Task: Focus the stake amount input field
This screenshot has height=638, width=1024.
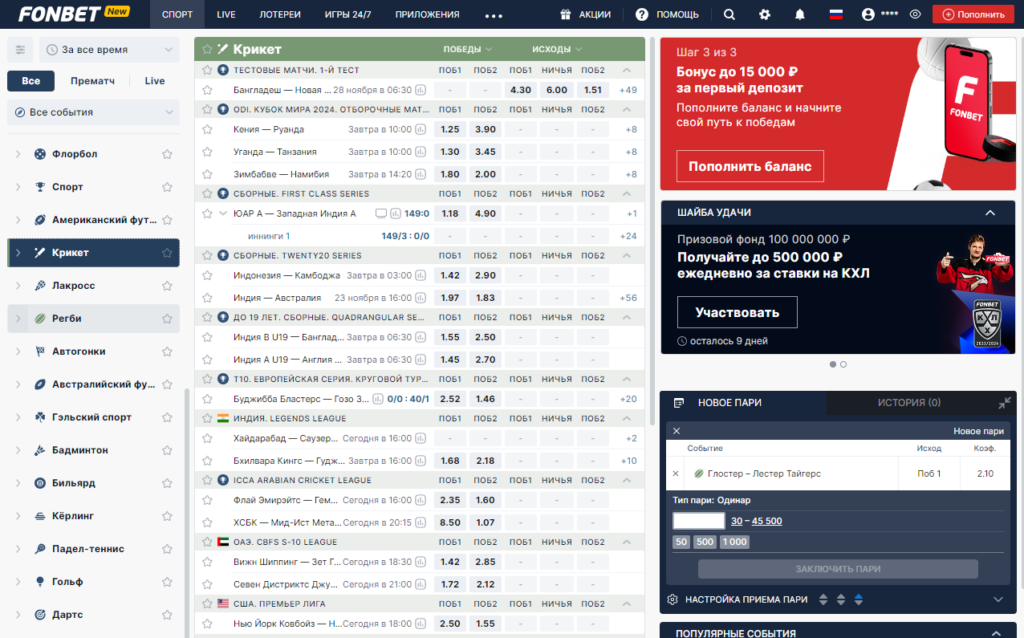Action: click(699, 520)
